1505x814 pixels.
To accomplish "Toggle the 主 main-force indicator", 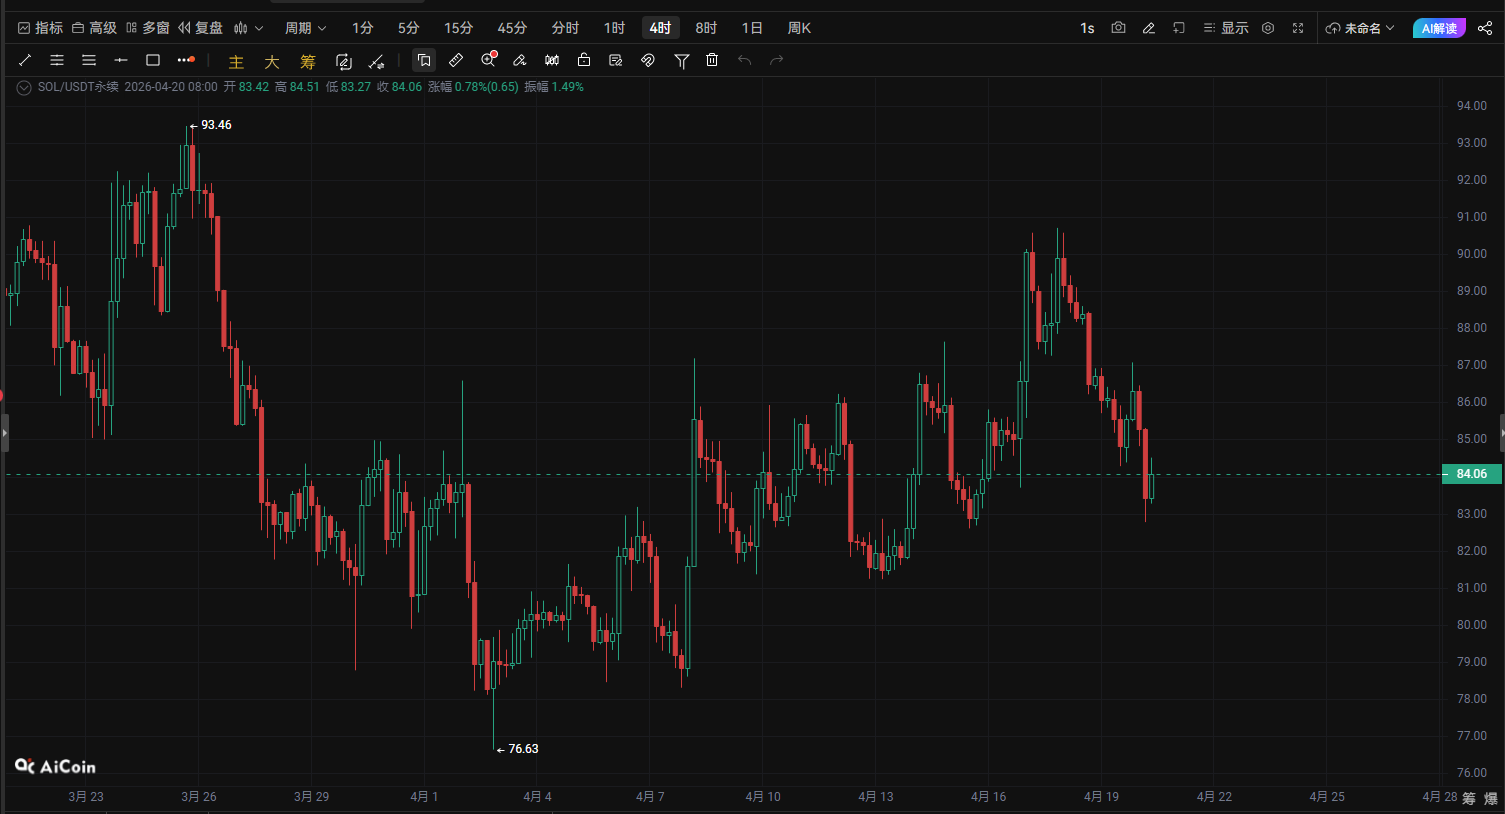I will pyautogui.click(x=236, y=61).
